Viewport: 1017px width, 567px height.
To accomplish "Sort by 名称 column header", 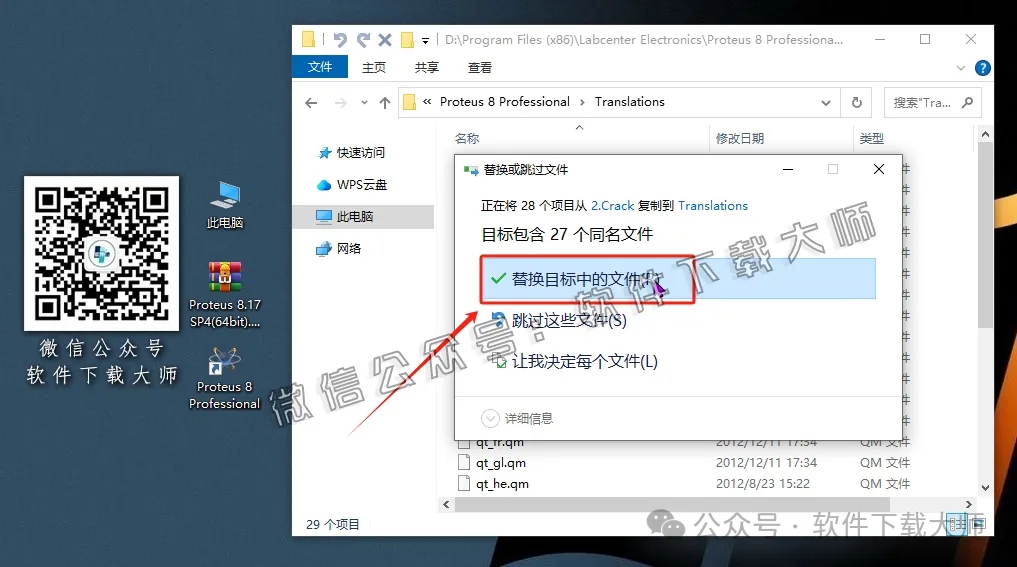I will click(x=467, y=138).
